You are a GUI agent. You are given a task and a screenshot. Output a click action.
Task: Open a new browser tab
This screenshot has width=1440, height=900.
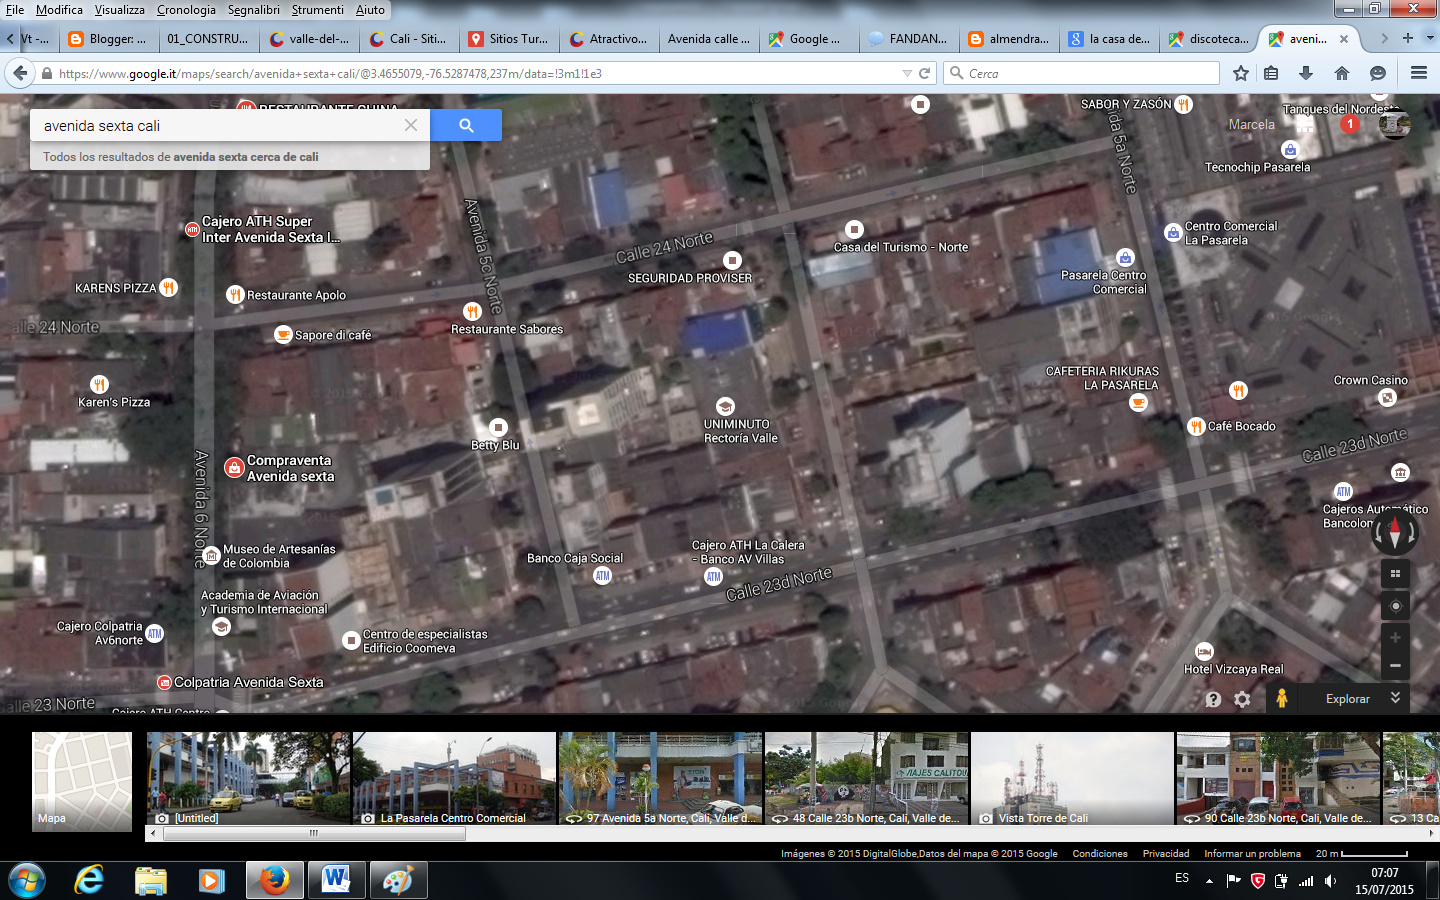[x=1407, y=38]
